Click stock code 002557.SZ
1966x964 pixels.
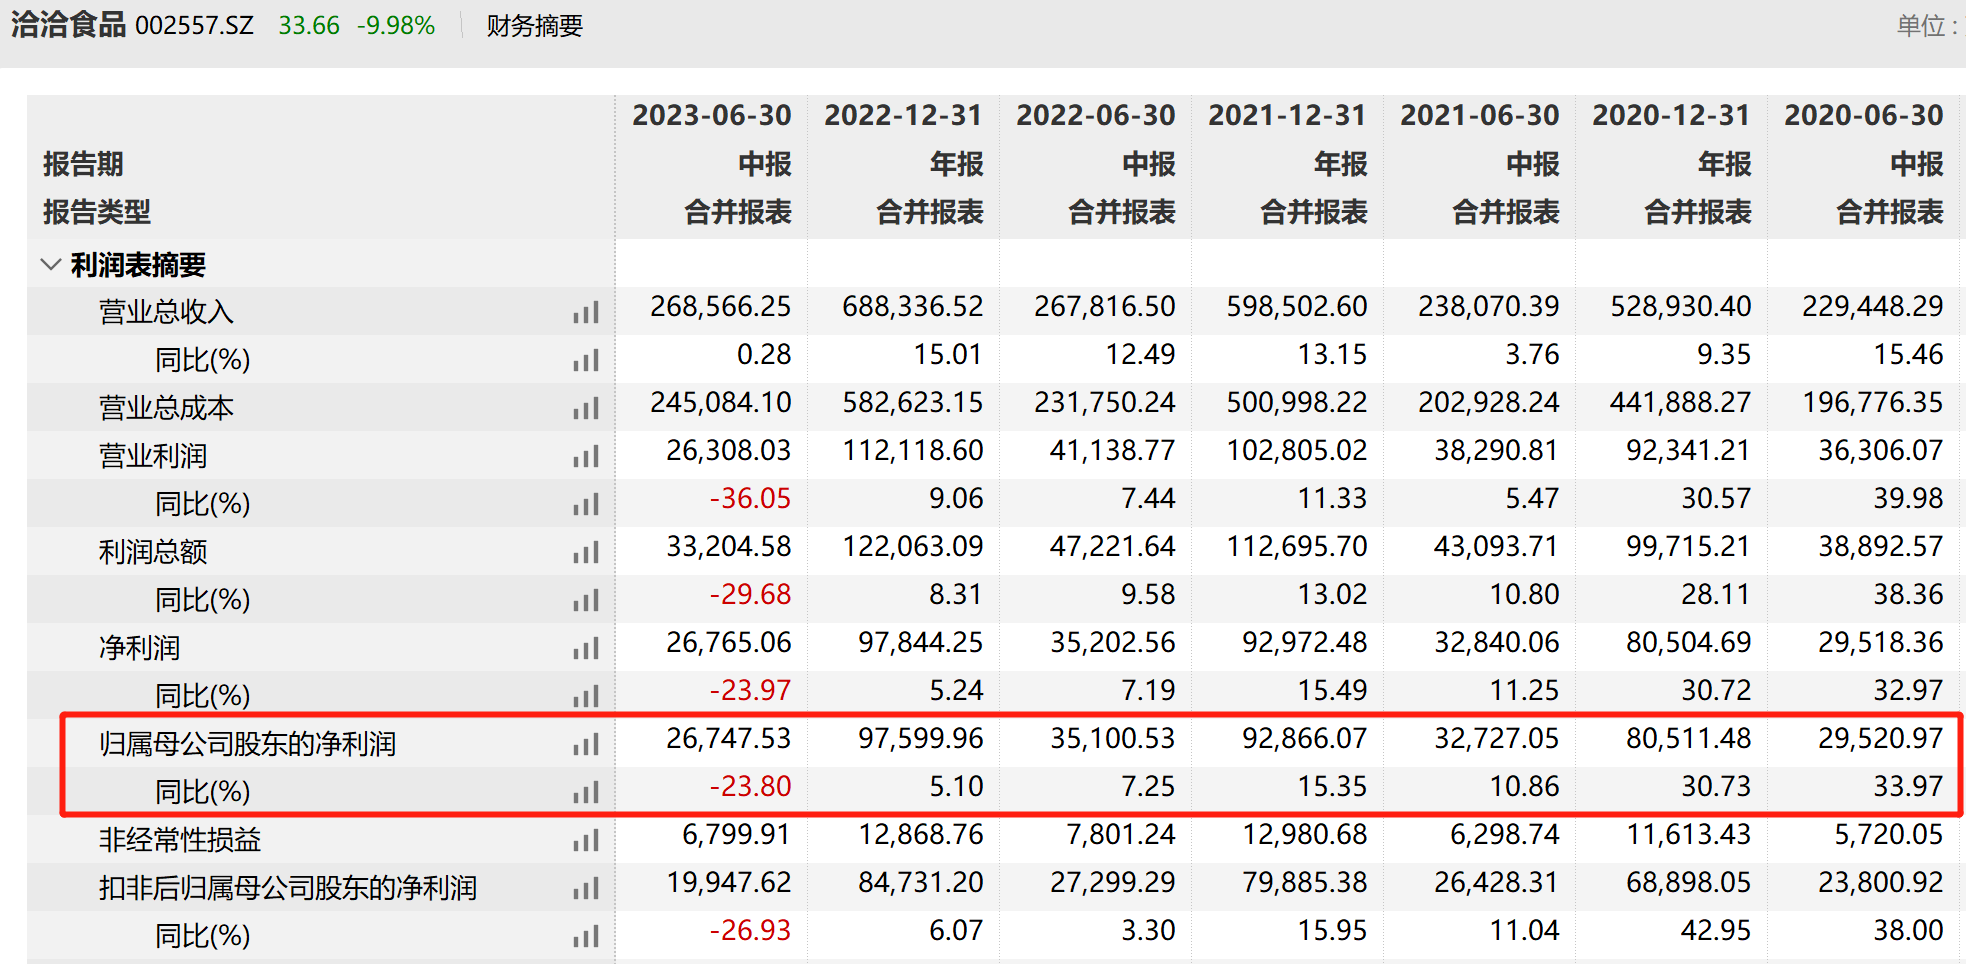point(194,26)
